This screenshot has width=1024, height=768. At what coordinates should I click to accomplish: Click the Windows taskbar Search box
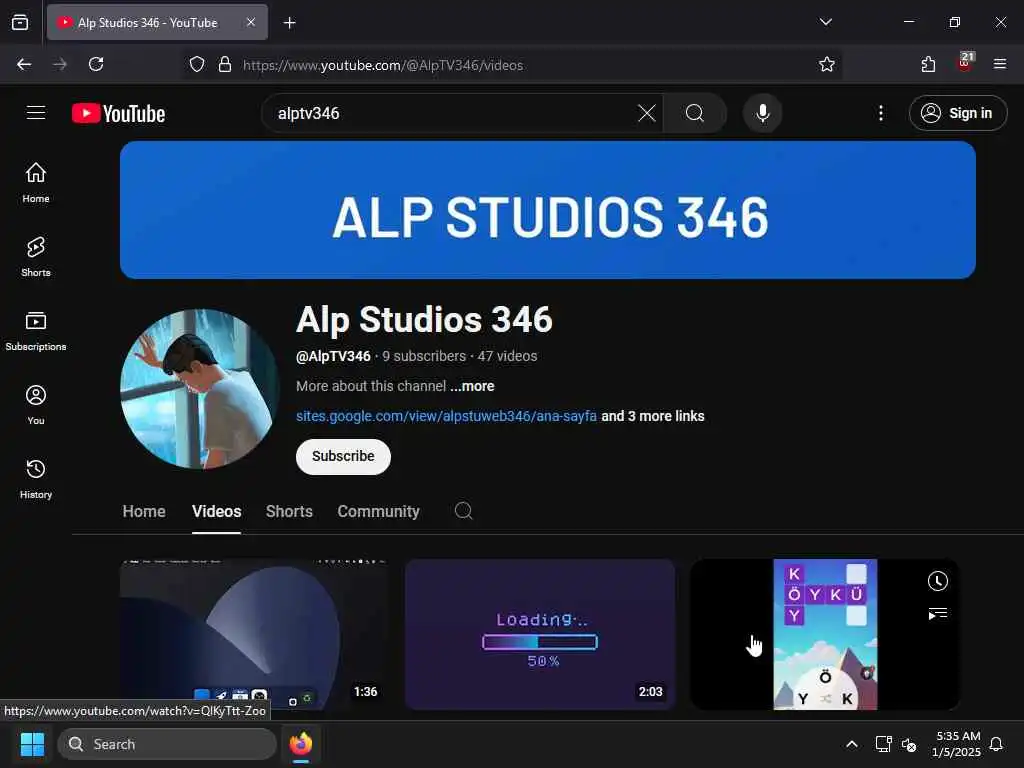pyautogui.click(x=167, y=744)
